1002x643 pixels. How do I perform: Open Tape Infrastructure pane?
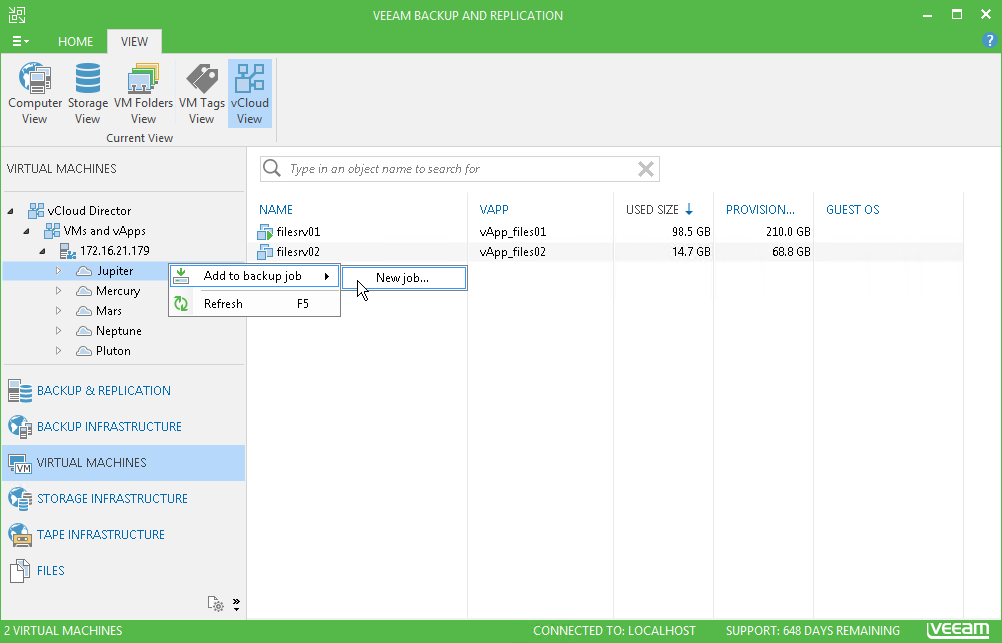[x=123, y=534]
